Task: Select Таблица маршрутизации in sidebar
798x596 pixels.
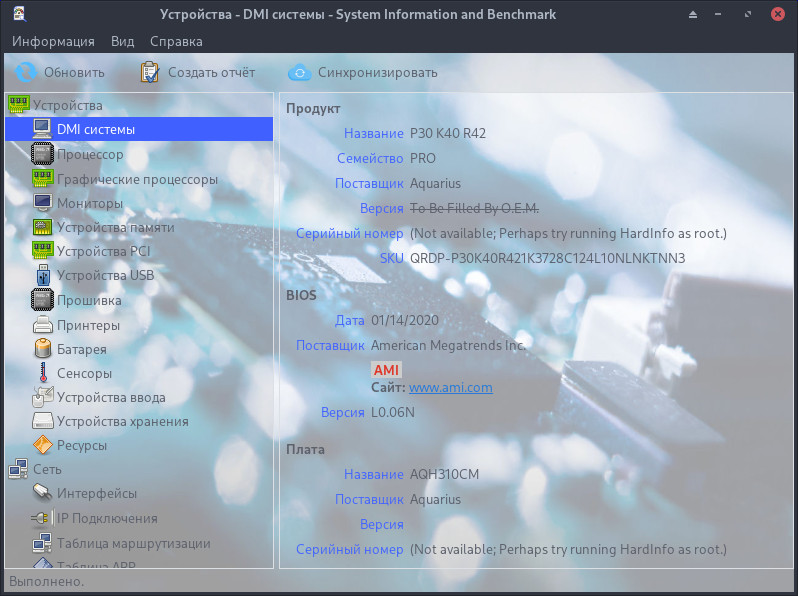Action: [x=134, y=543]
